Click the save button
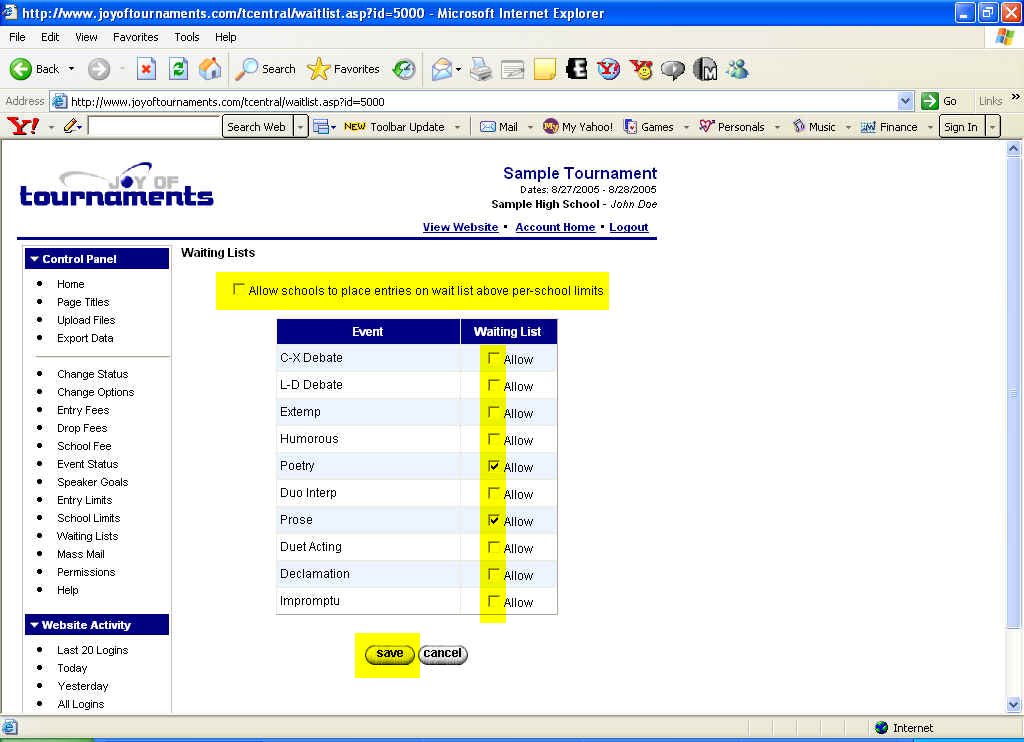This screenshot has width=1024, height=742. point(389,654)
